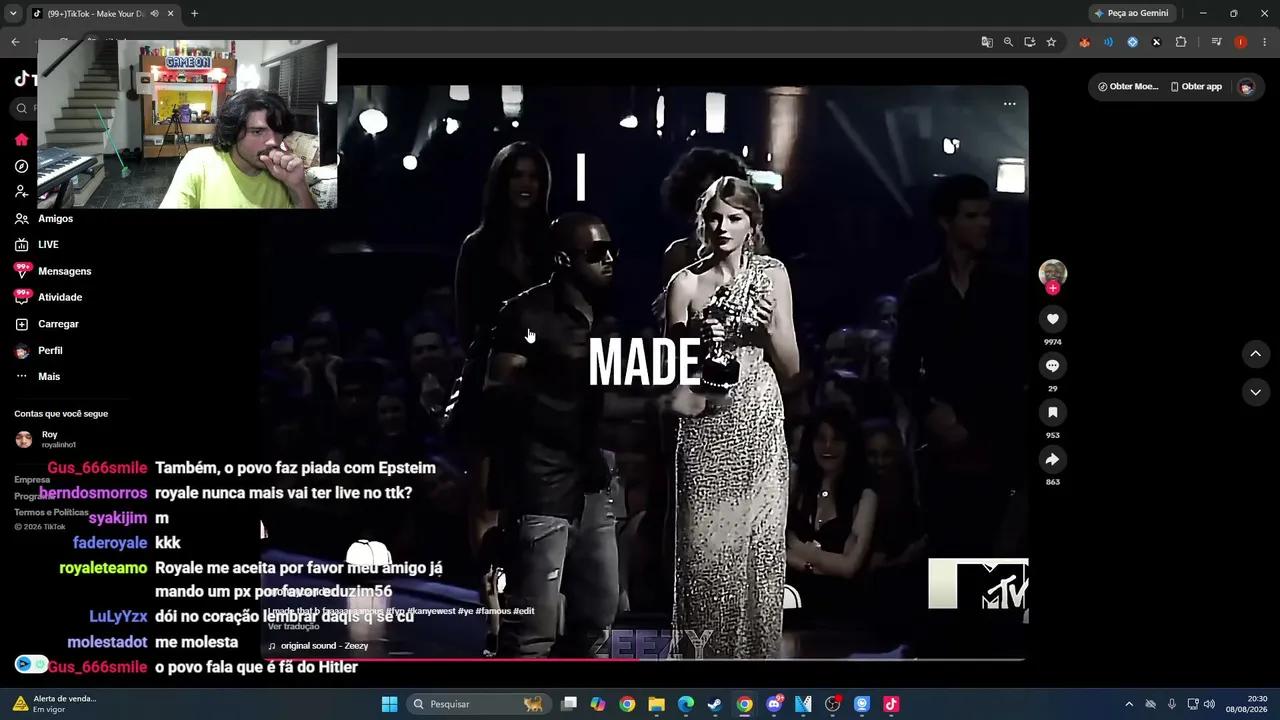Screen dimensions: 1280x720
Task: Open Perfil page
Action: click(x=38, y=351)
